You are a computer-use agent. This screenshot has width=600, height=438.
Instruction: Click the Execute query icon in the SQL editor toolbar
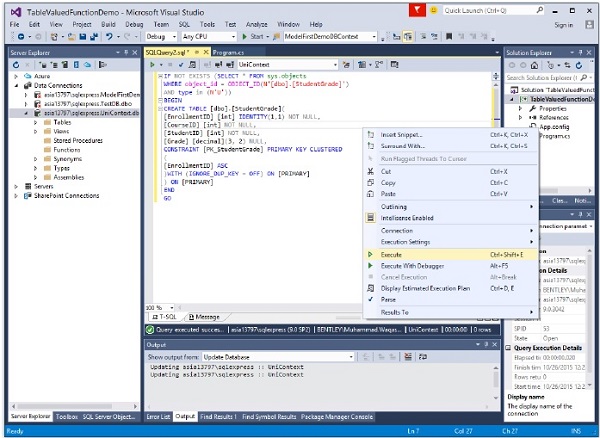(153, 64)
